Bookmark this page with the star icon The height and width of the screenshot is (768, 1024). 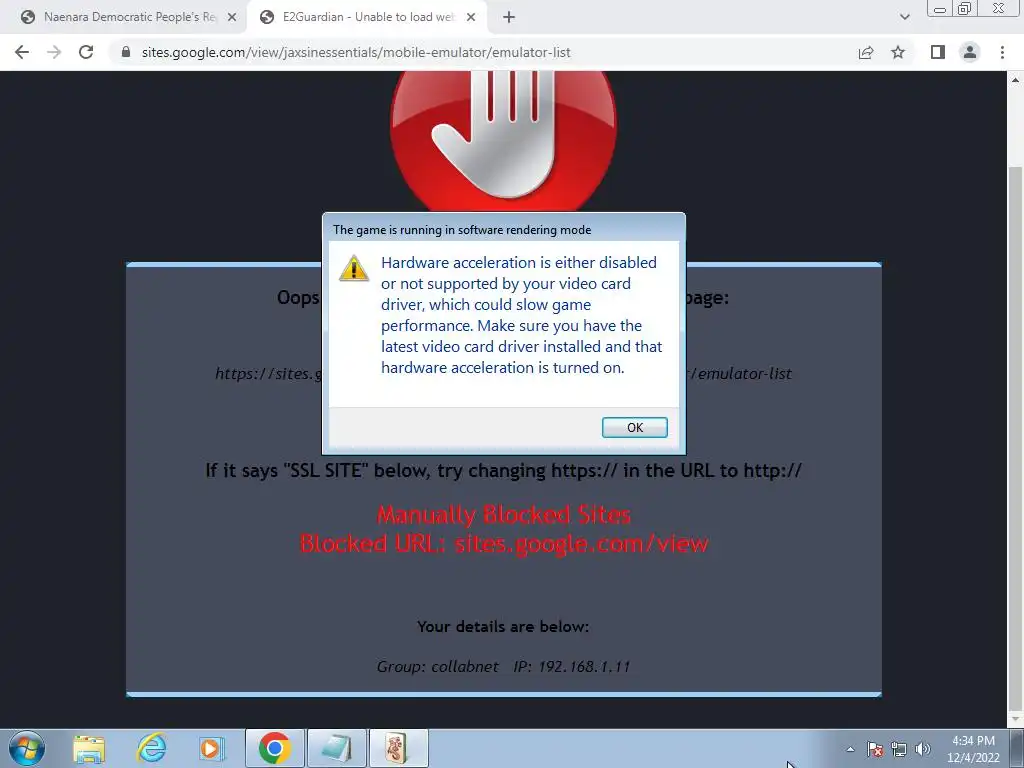point(898,52)
